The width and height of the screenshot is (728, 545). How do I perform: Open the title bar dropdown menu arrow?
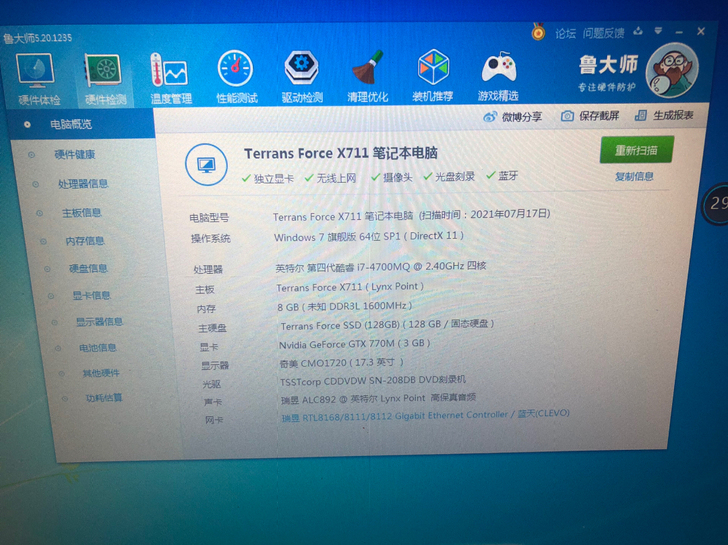coord(658,31)
